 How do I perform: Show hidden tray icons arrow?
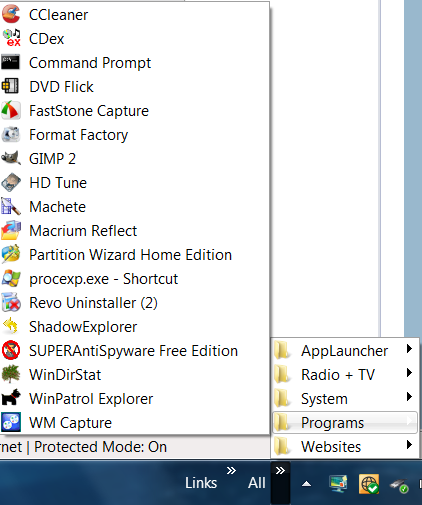[x=306, y=484]
